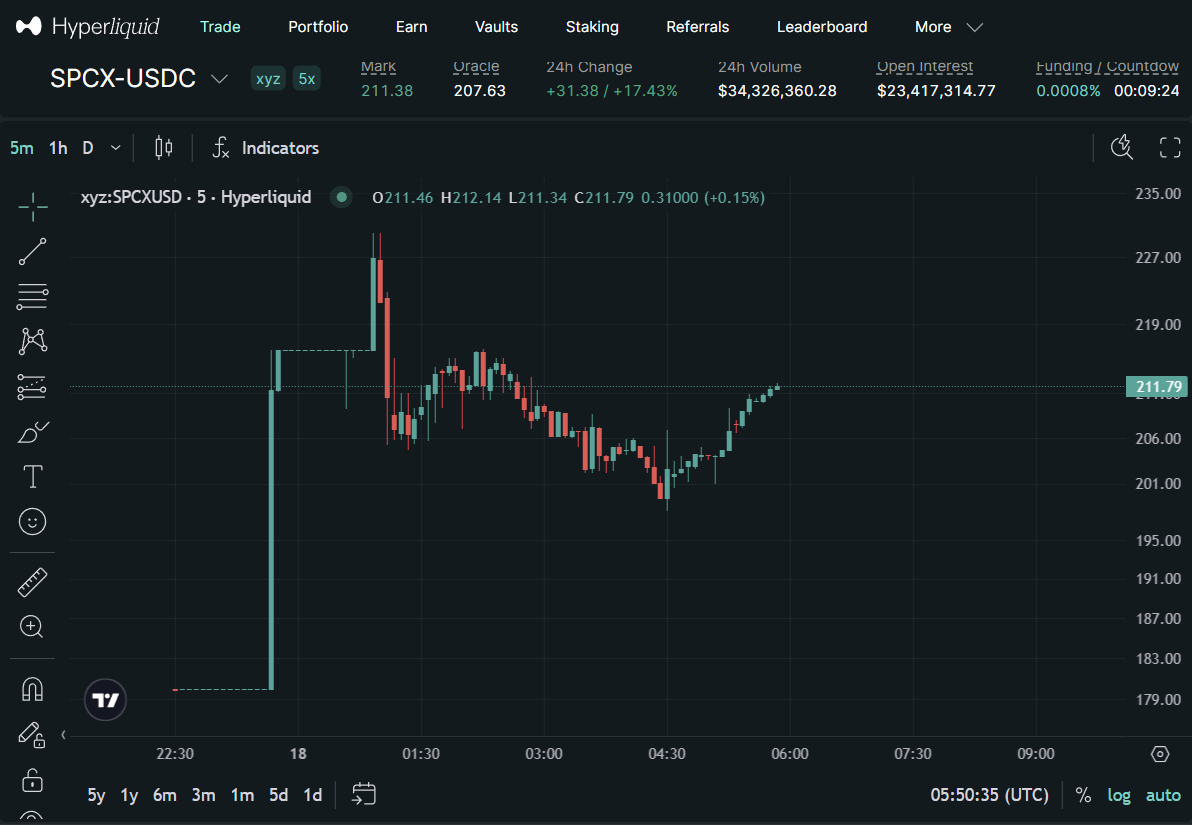The image size is (1192, 825).
Task: Open the Indicators dialog
Action: pos(266,148)
